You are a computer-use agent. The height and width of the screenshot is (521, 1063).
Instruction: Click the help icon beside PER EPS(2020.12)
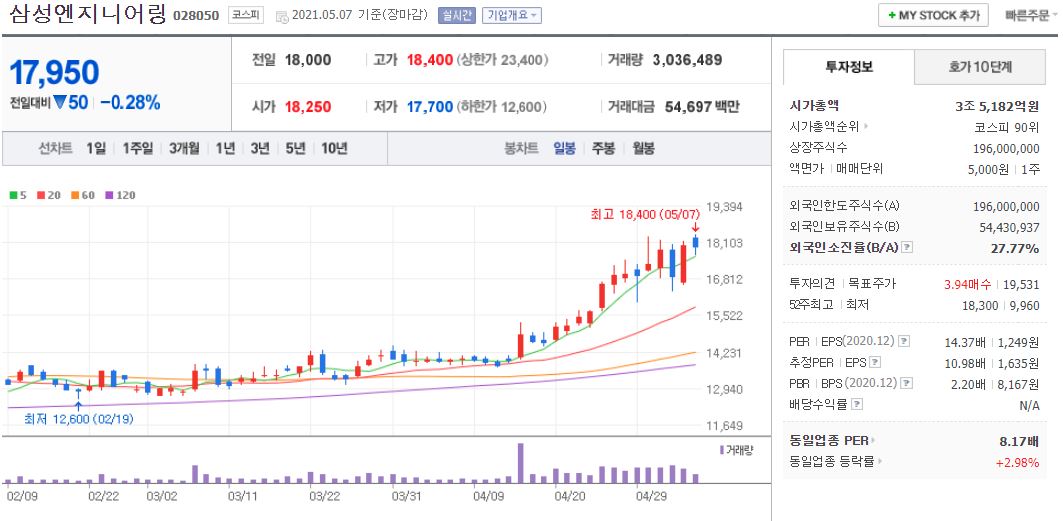click(904, 341)
